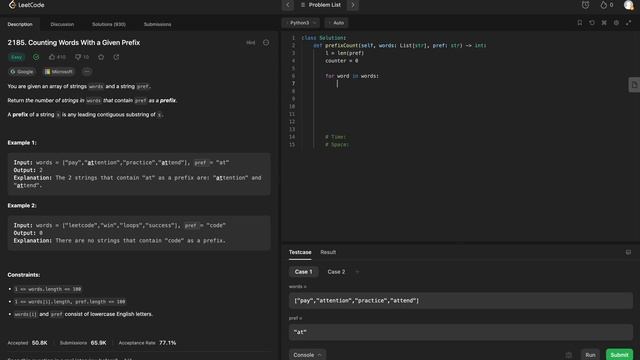Run the code
This screenshot has width=640, height=360.
[590, 355]
